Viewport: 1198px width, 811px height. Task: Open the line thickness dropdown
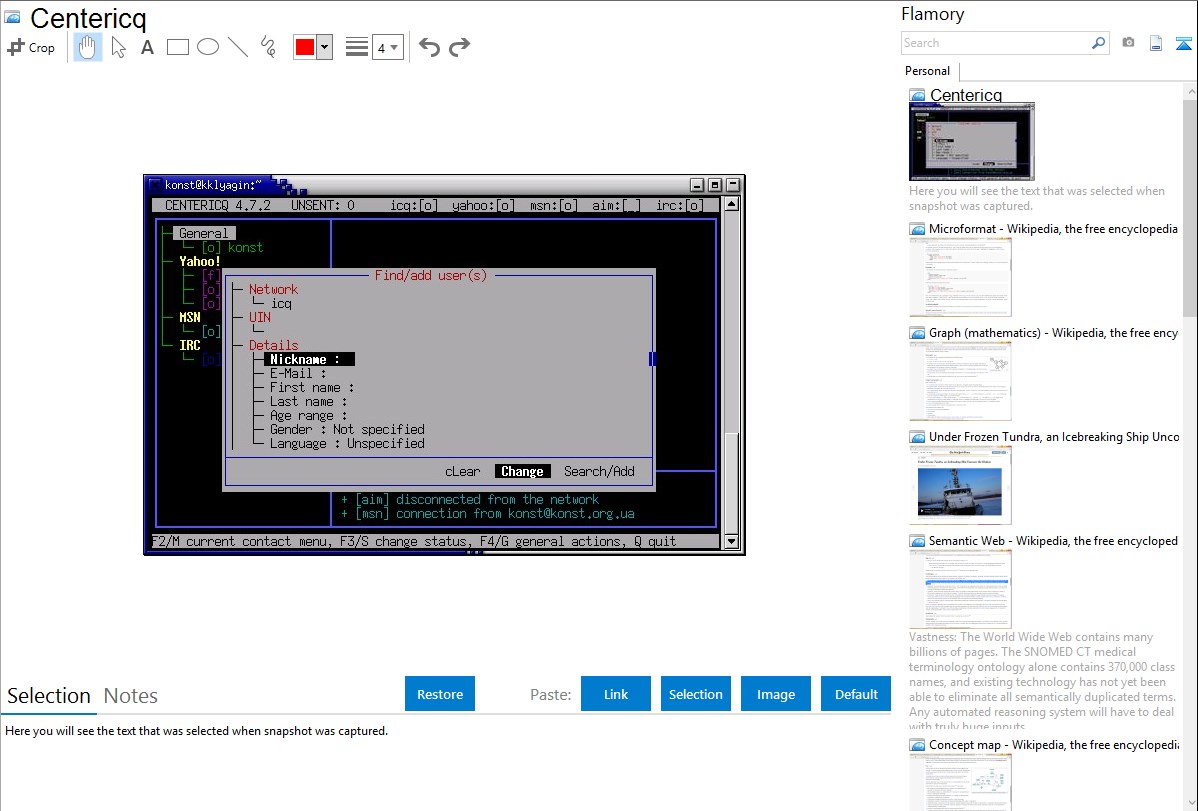click(387, 47)
